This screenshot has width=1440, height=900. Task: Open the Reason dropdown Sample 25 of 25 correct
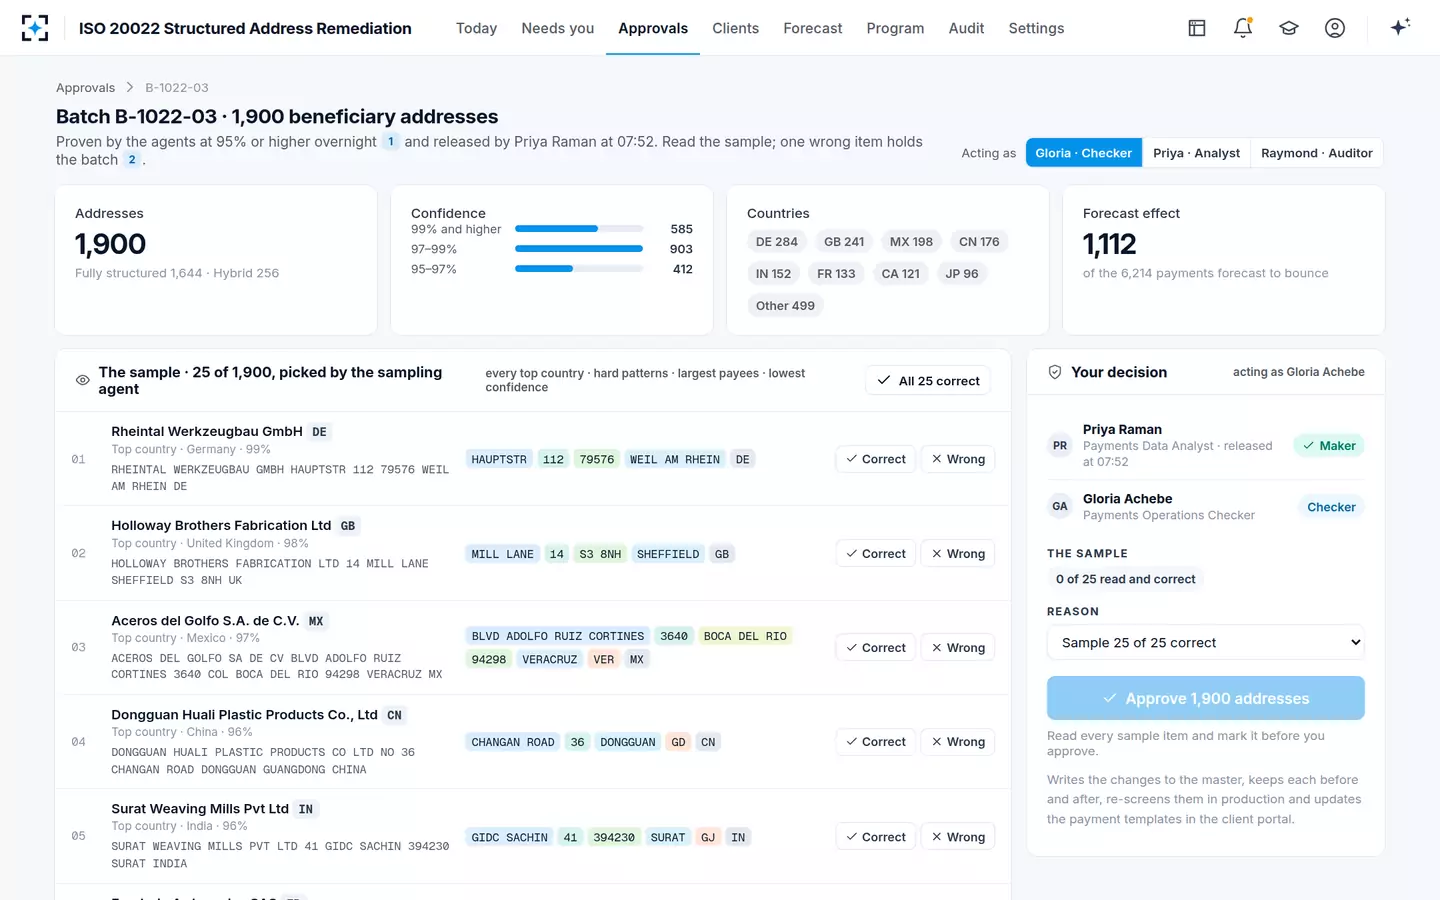tap(1205, 643)
